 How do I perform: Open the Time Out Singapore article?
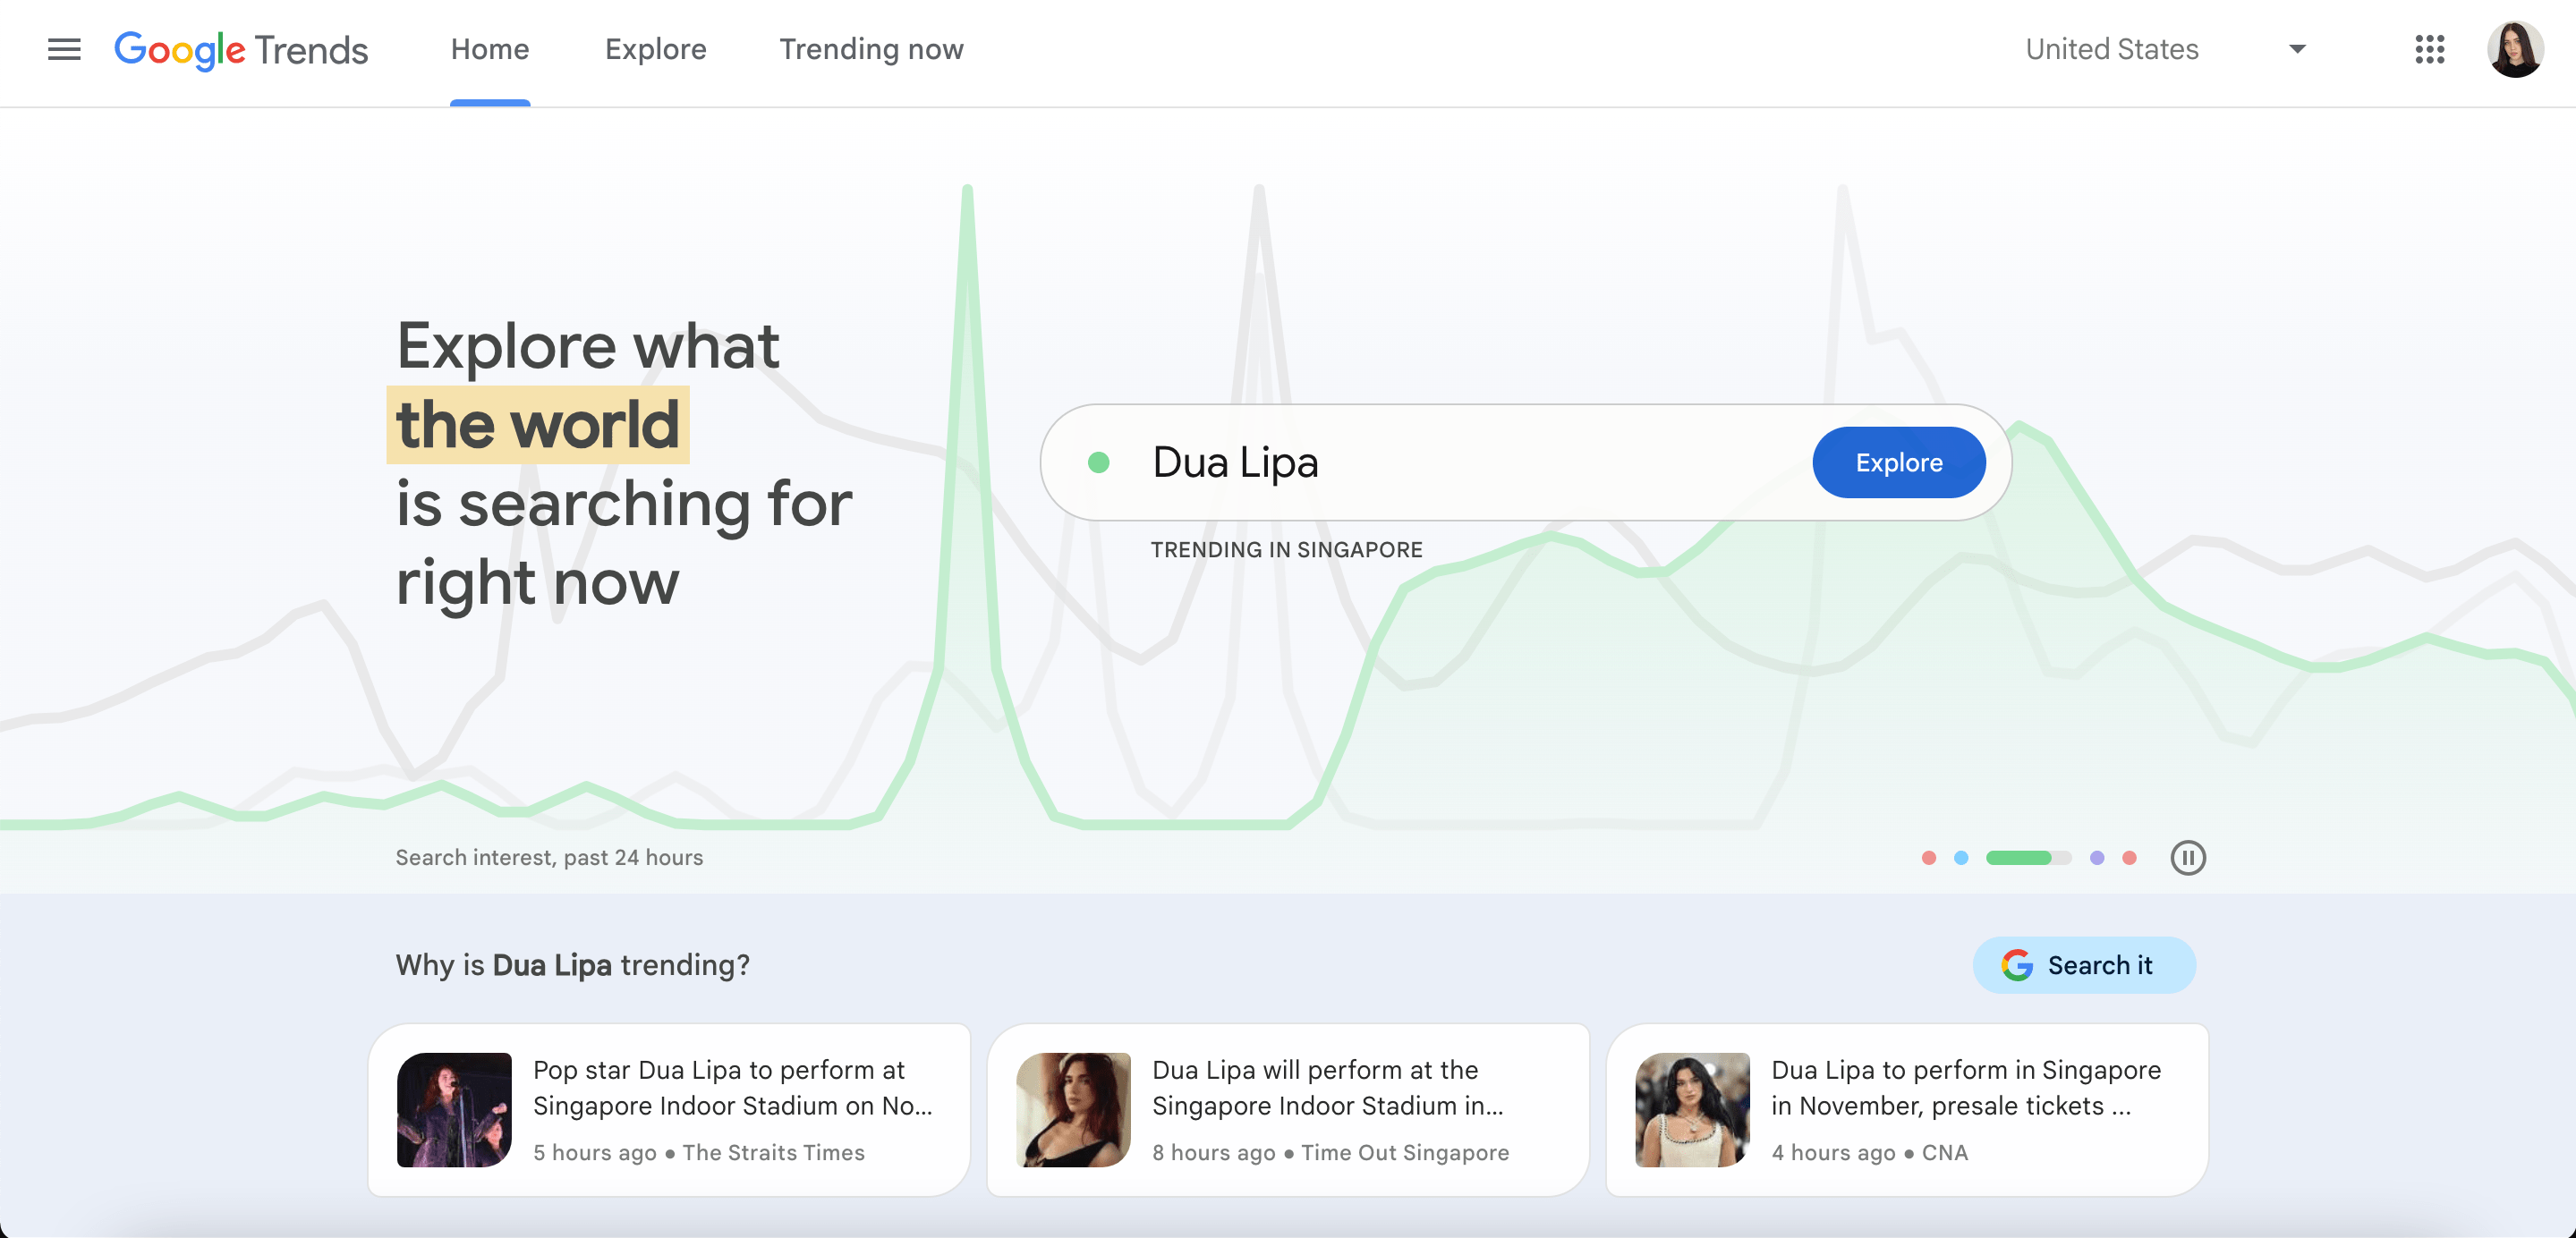click(1288, 1110)
